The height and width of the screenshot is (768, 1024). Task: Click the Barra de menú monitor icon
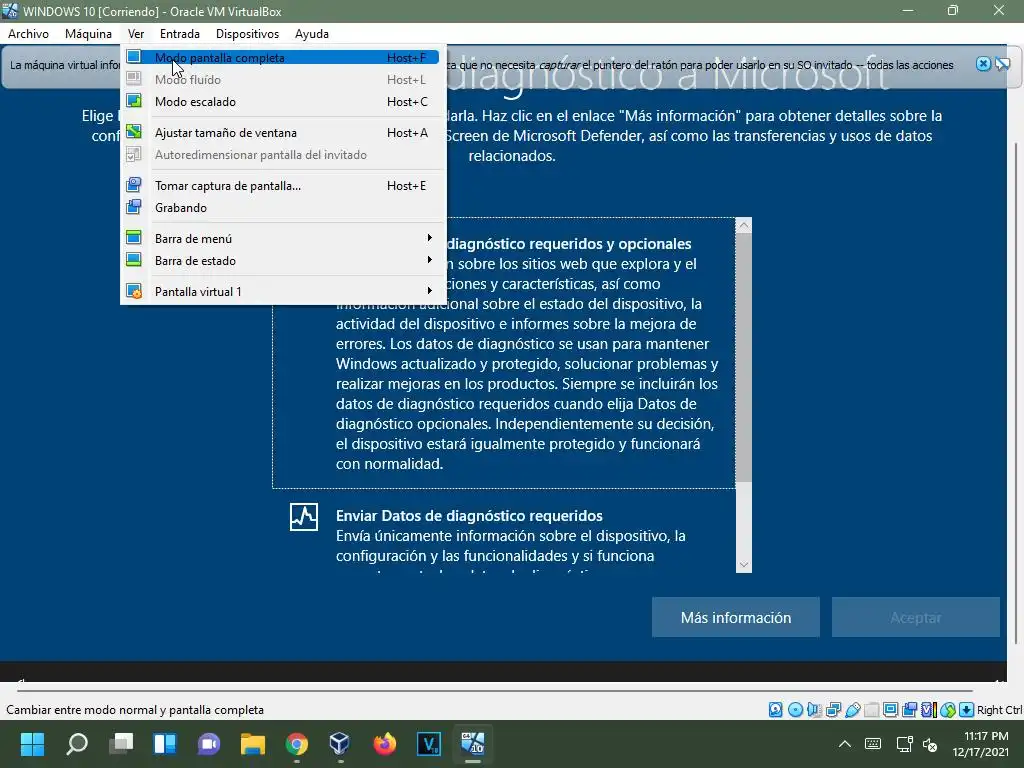134,238
